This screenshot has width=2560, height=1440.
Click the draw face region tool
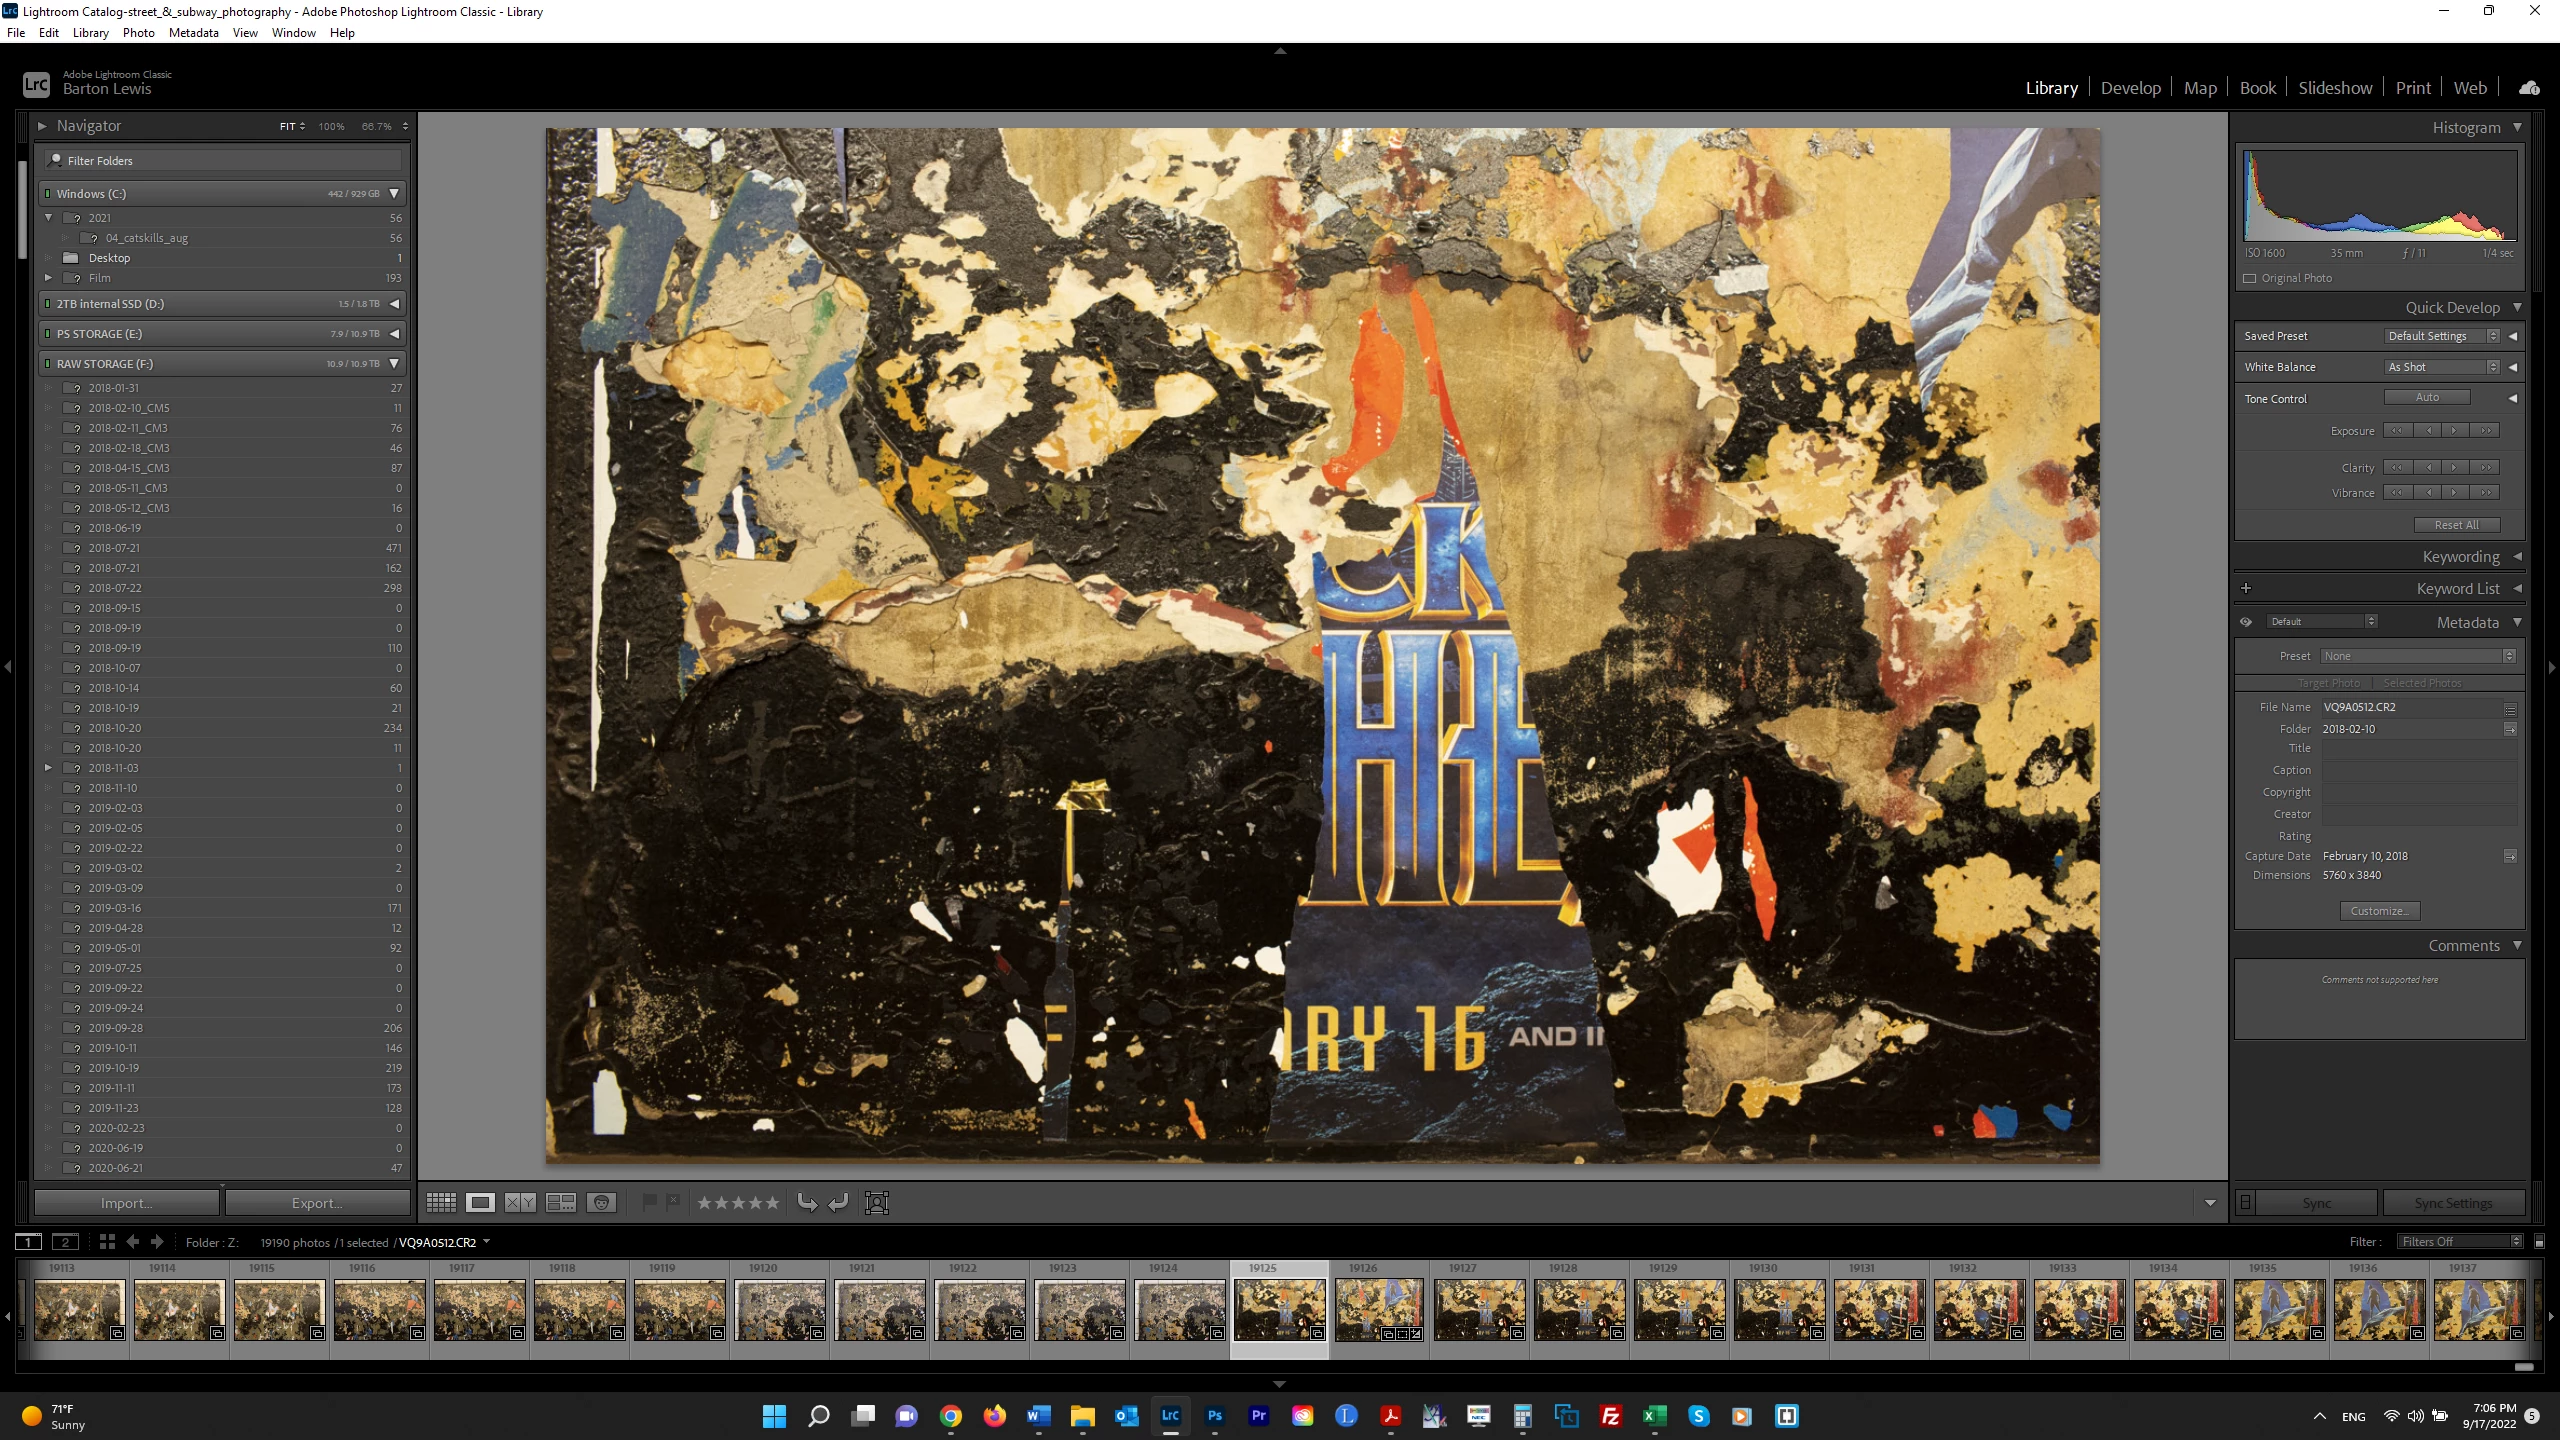(x=877, y=1203)
